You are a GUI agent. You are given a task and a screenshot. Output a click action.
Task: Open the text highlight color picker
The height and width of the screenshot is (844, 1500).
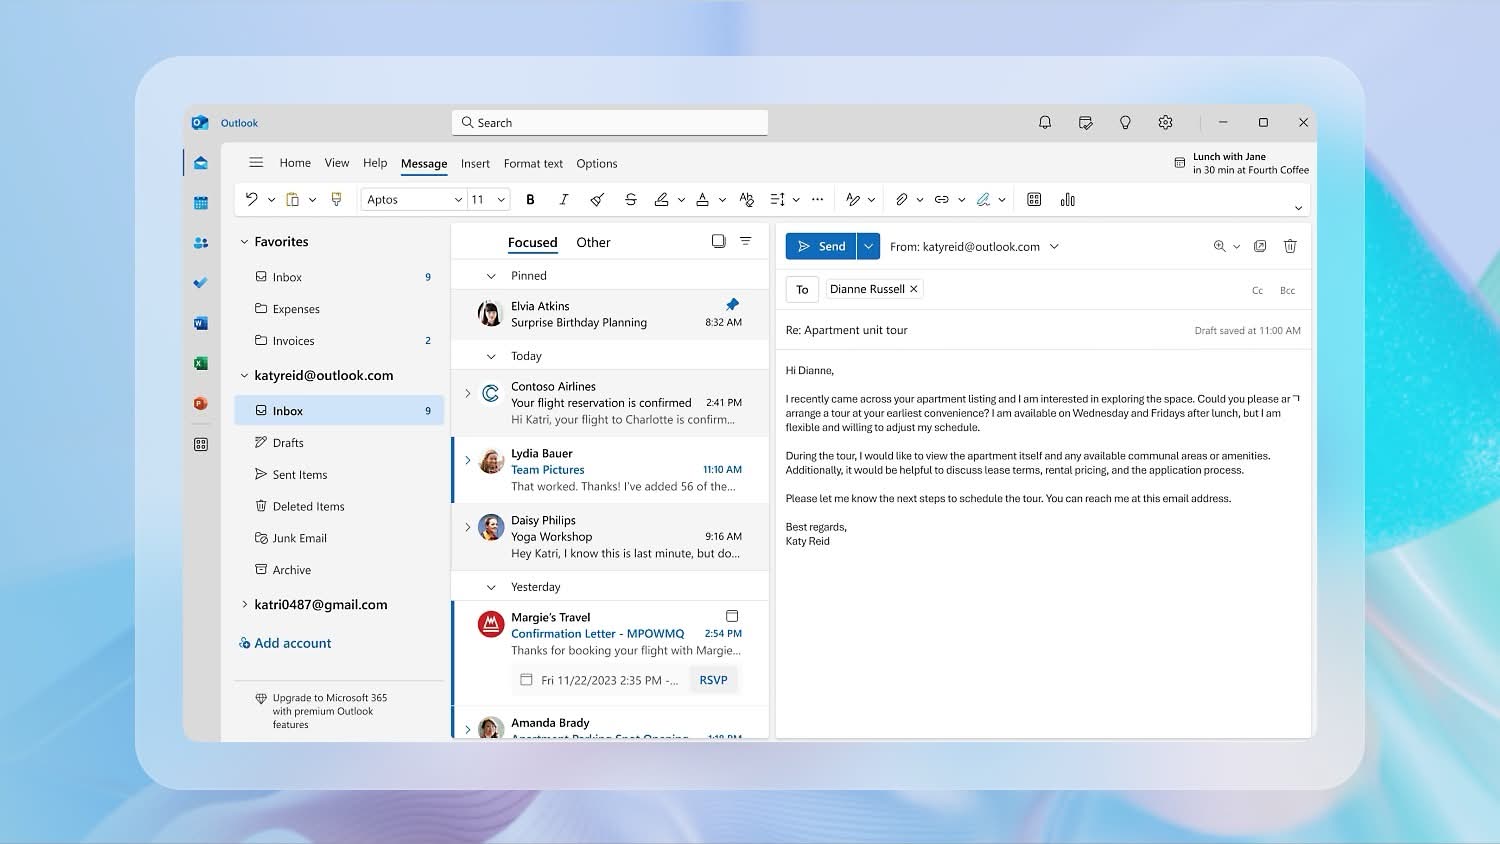click(681, 199)
